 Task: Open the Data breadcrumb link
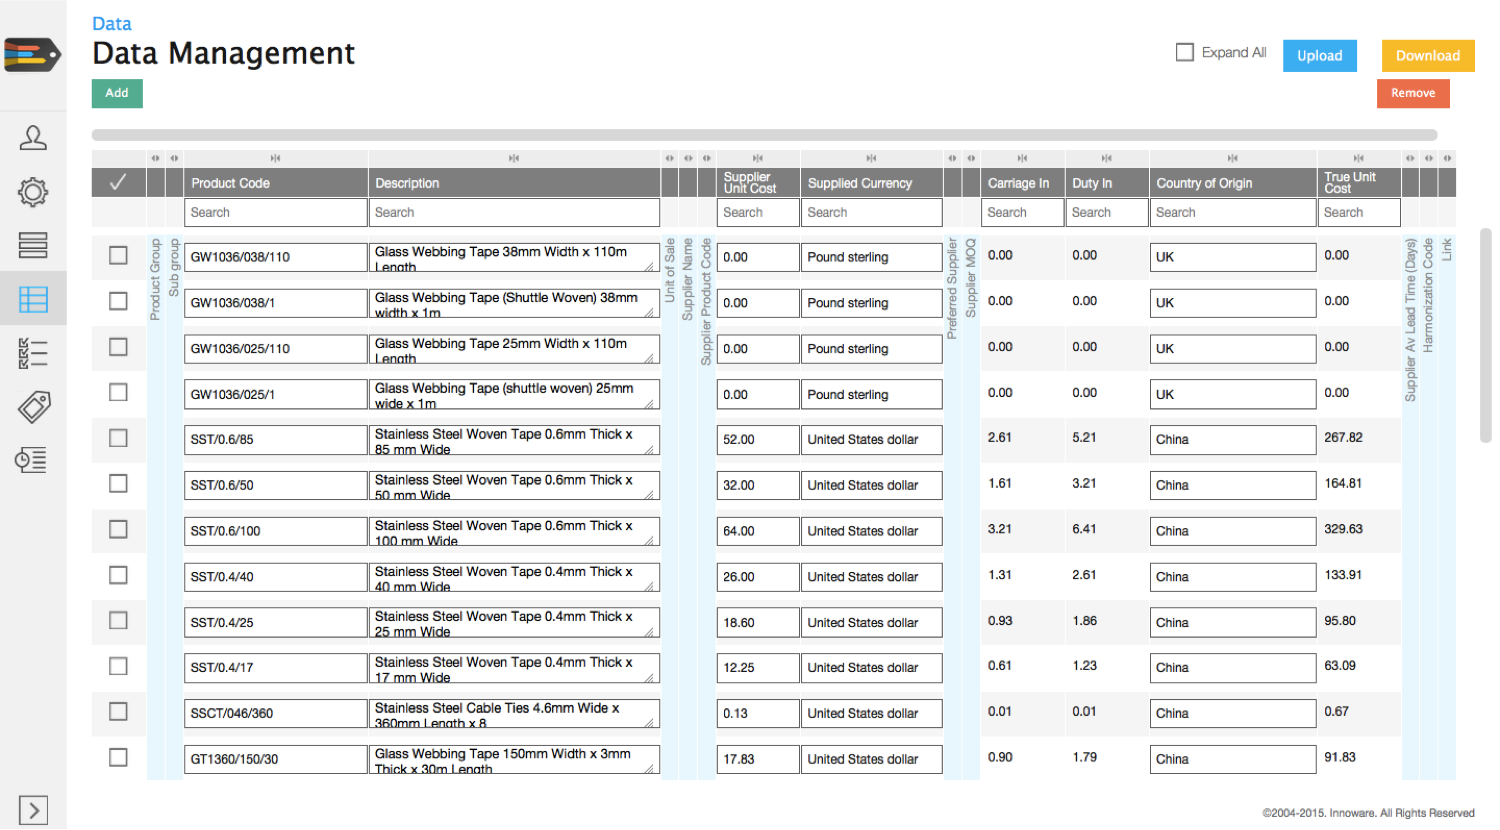(x=111, y=23)
